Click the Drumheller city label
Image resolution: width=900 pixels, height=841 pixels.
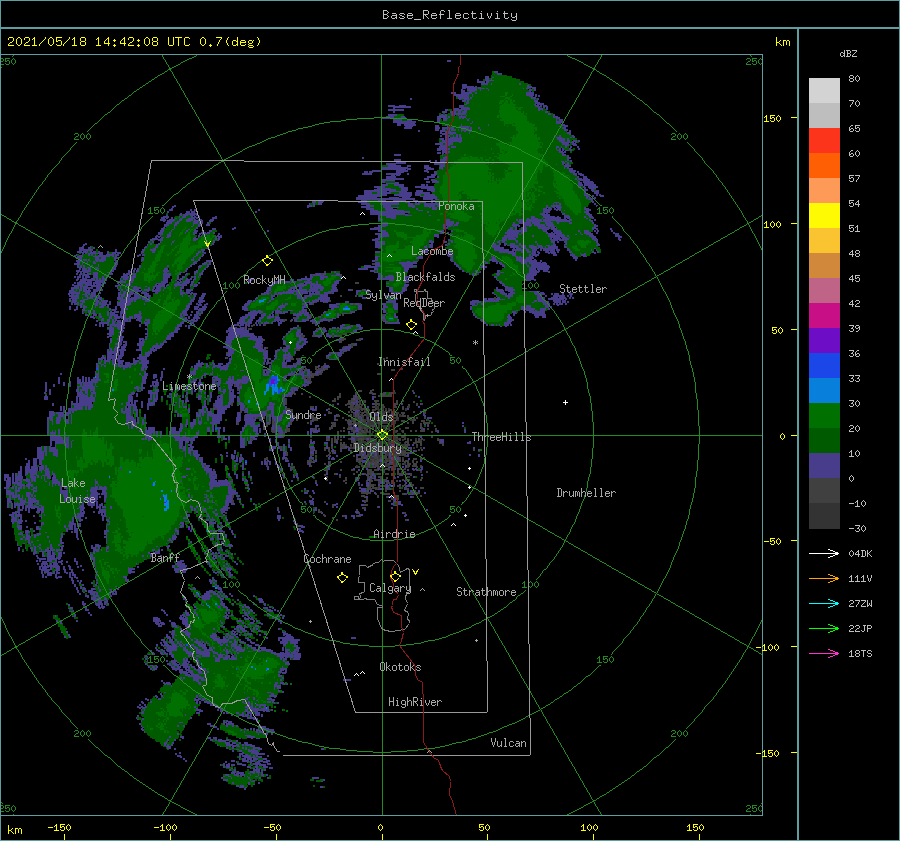586,493
